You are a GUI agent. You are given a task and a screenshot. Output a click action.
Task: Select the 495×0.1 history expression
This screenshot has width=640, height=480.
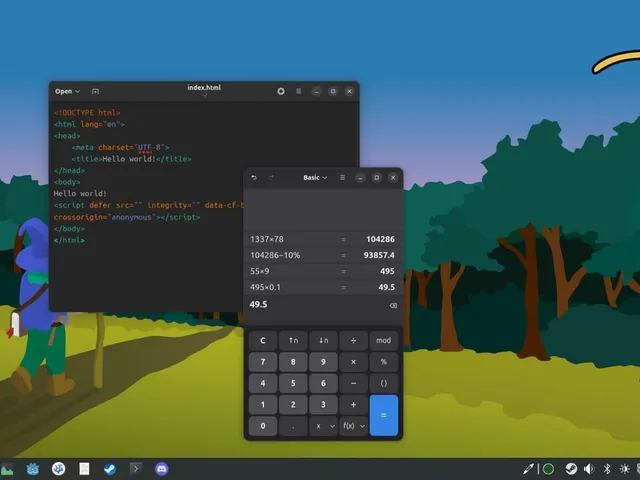(265, 287)
